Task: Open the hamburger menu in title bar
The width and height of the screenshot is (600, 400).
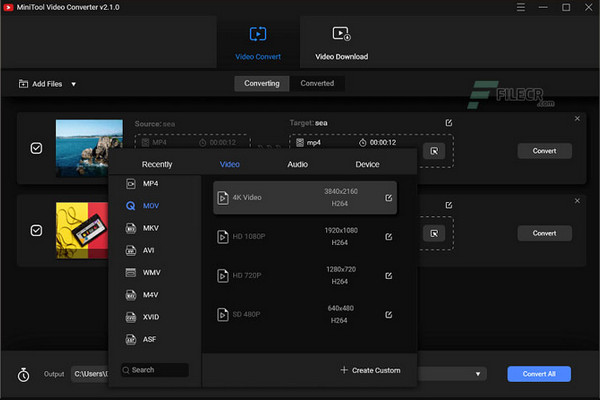Action: click(521, 7)
